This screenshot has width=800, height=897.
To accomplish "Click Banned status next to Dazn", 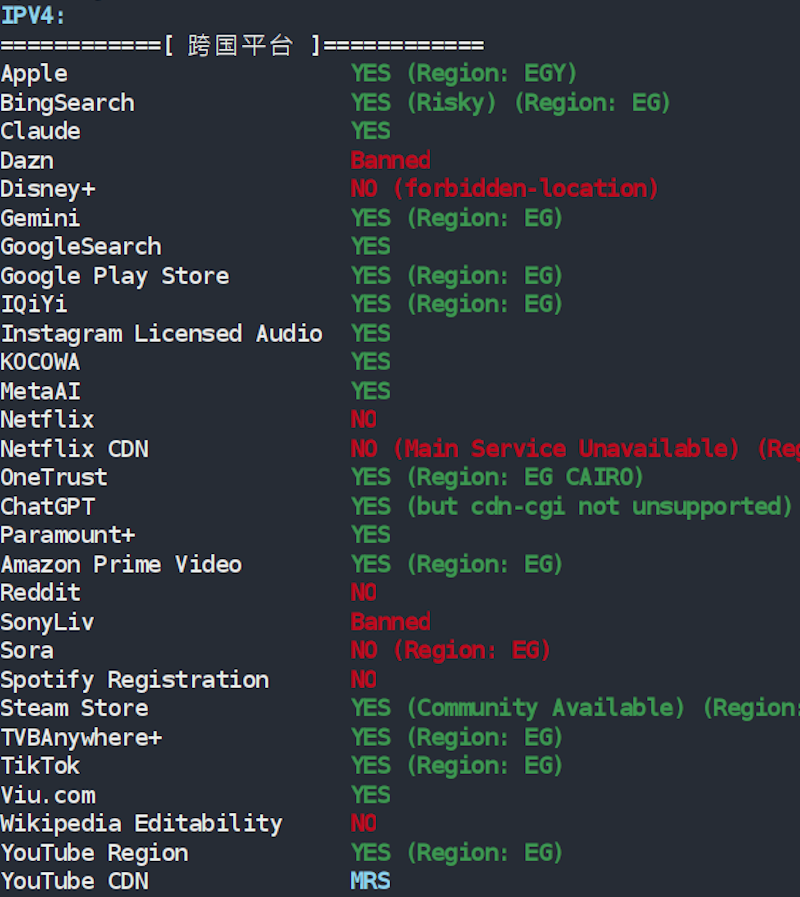I will click(390, 160).
